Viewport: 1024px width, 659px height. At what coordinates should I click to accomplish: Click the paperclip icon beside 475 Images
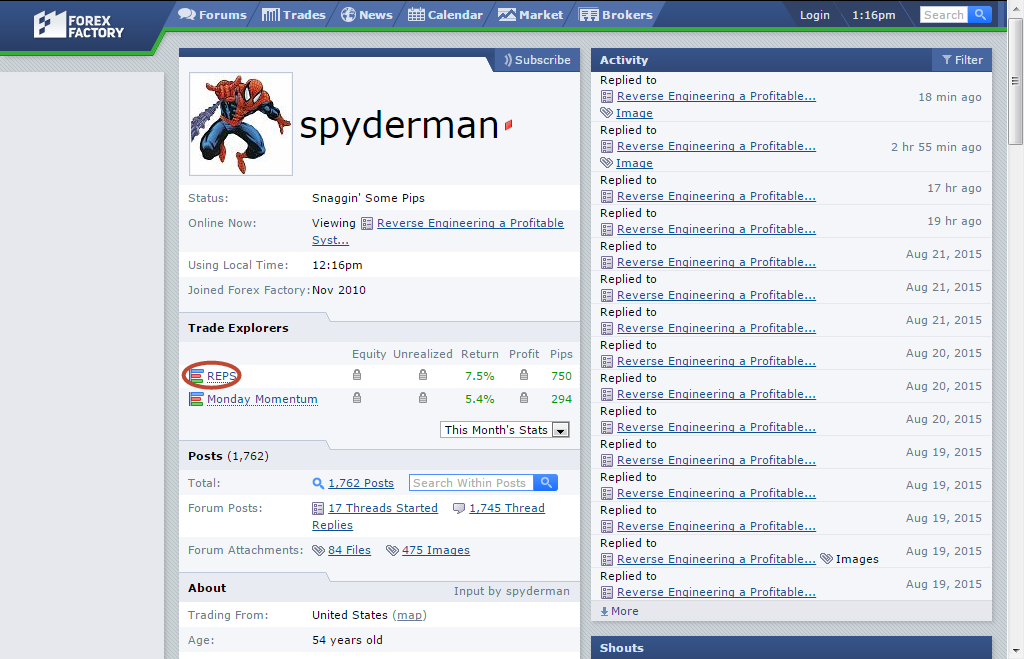pos(392,551)
